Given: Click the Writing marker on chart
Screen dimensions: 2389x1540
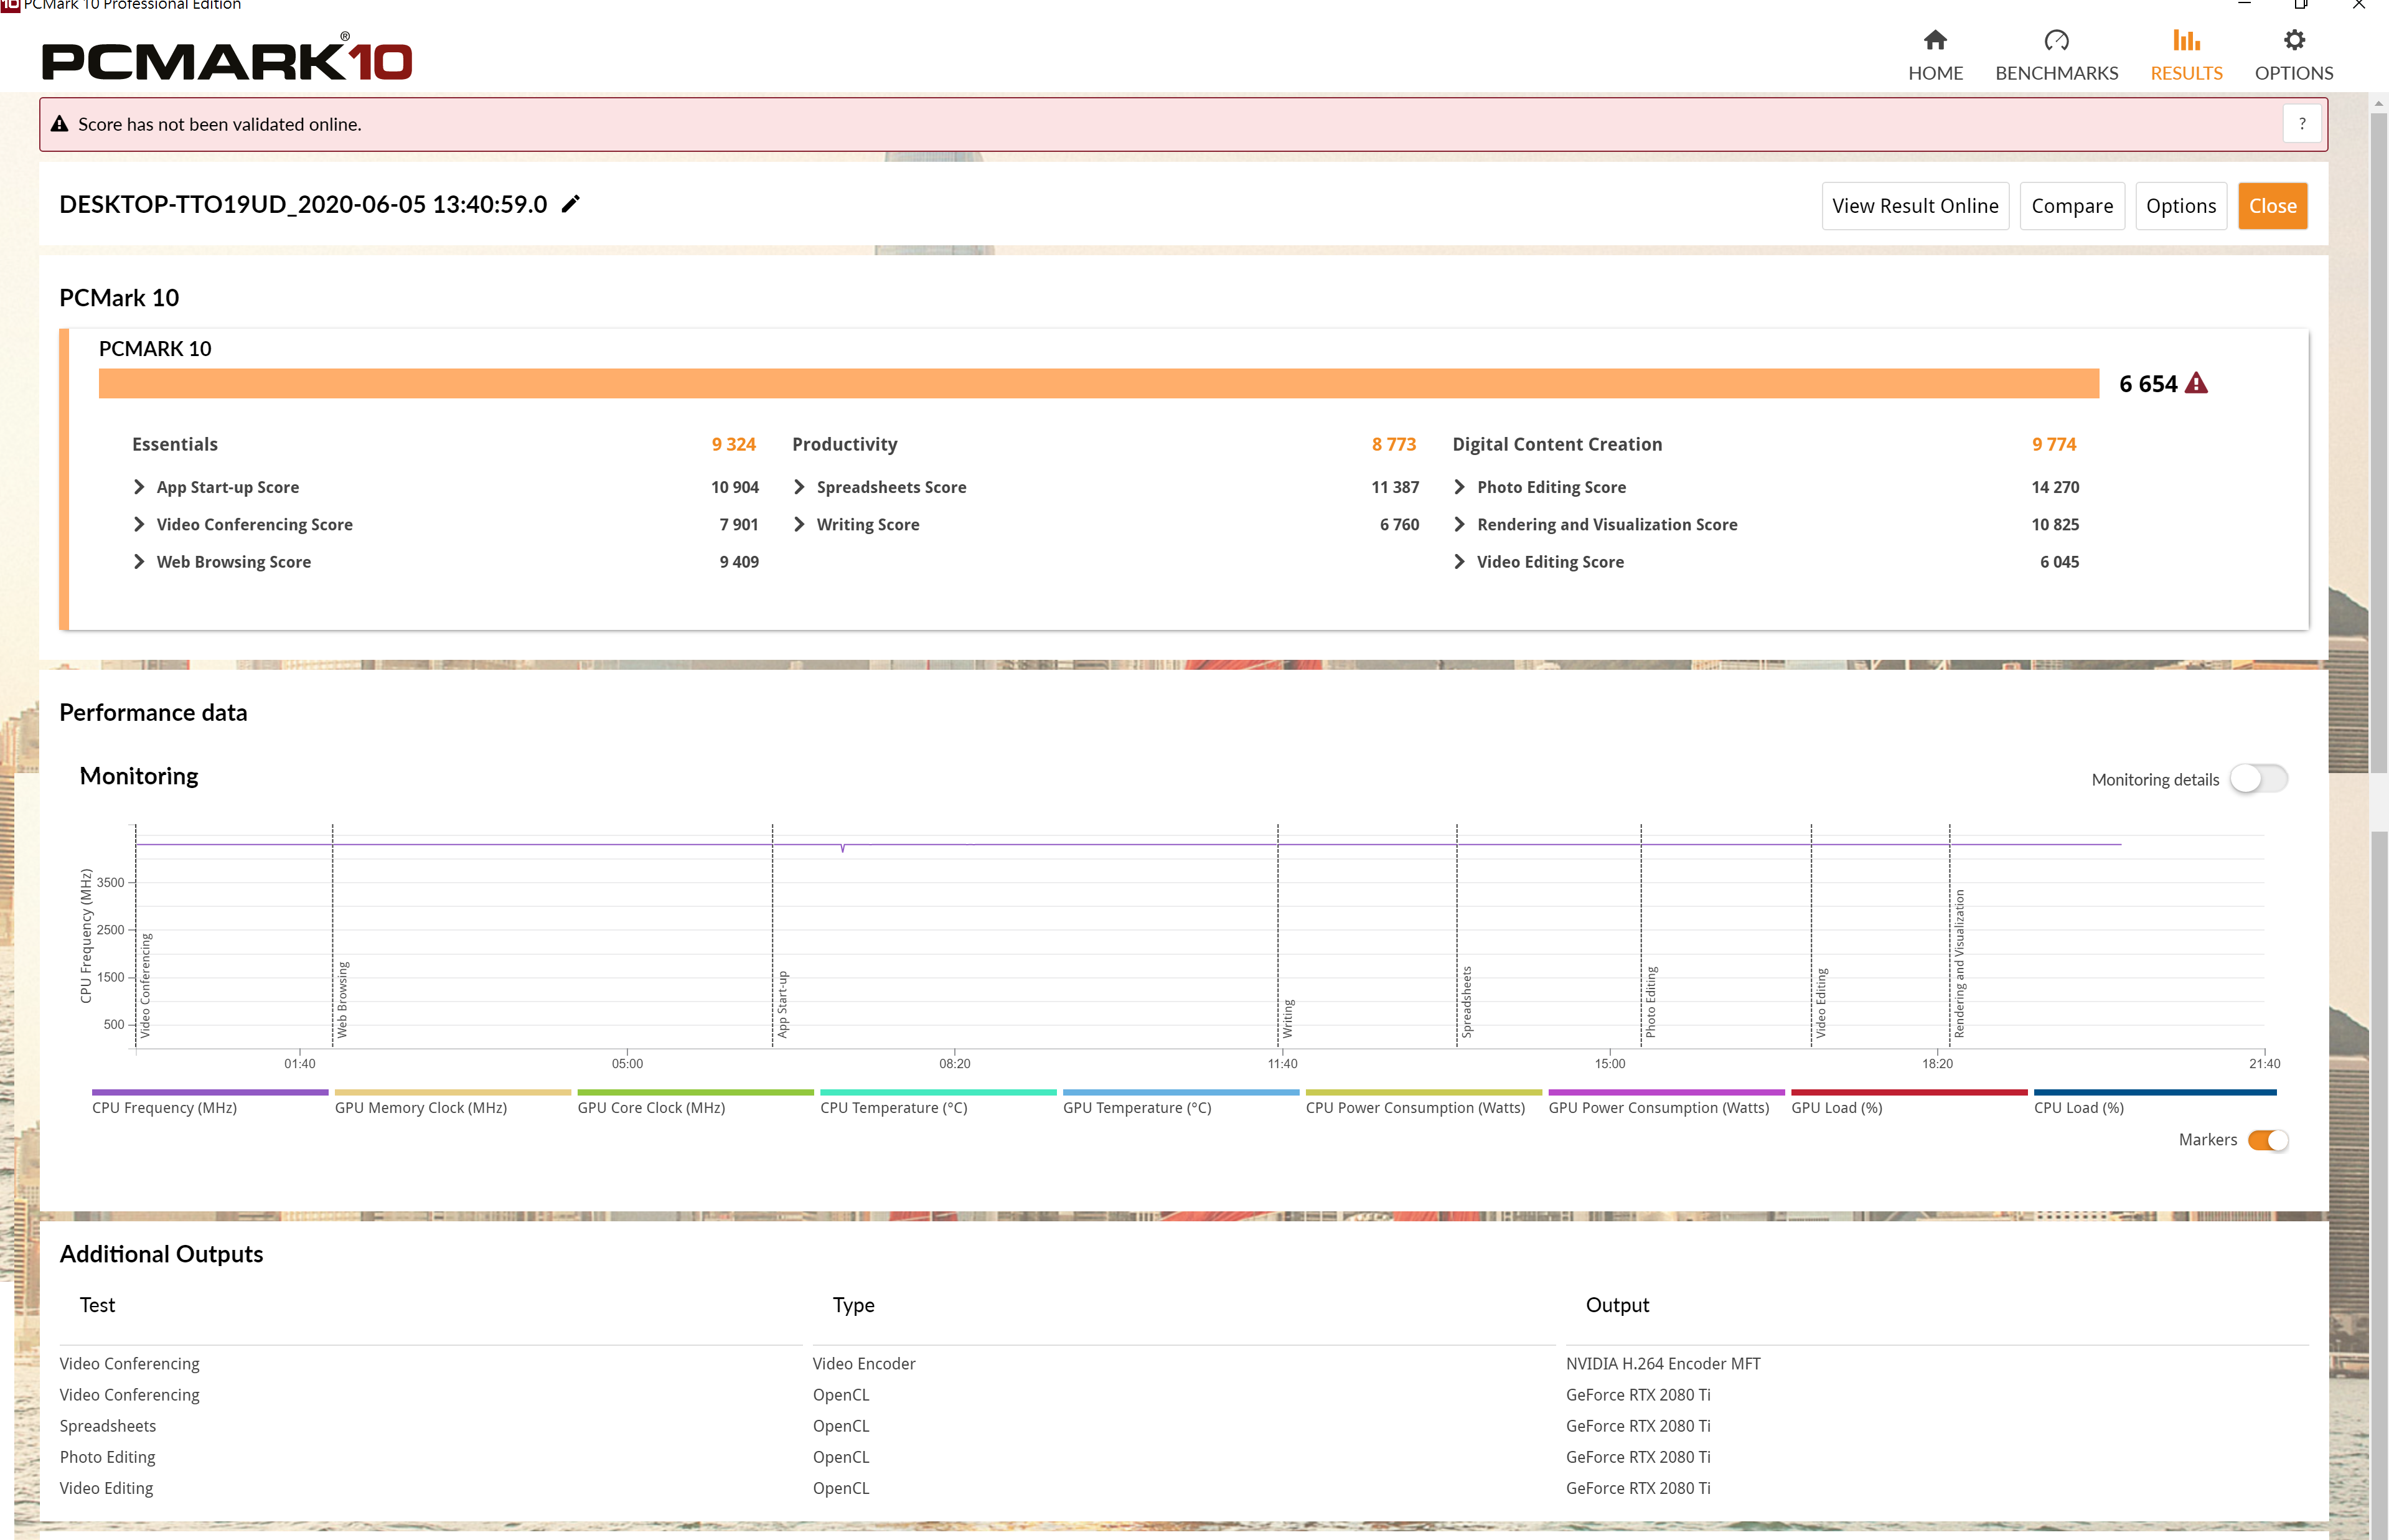Looking at the screenshot, I should [x=1288, y=1018].
